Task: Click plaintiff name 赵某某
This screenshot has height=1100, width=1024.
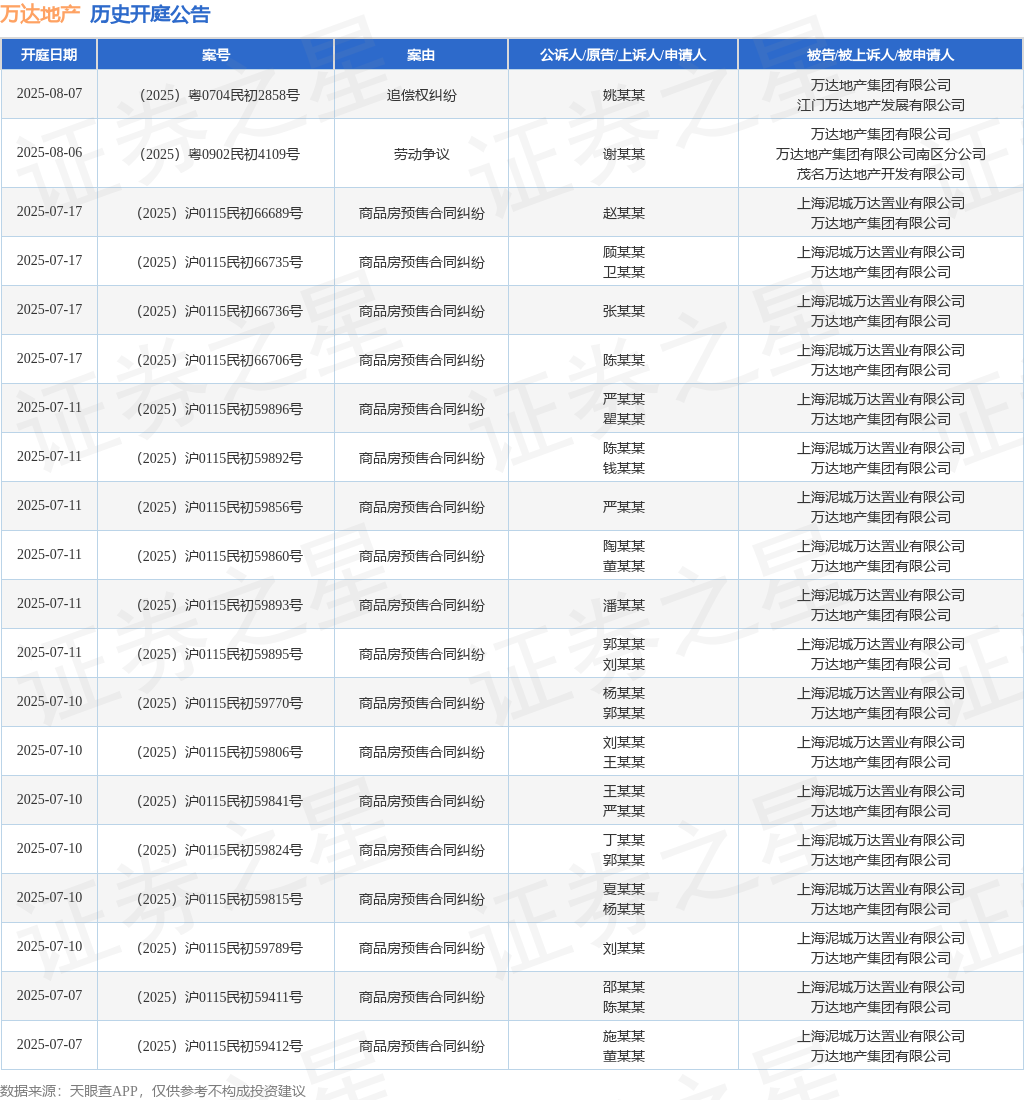Action: 624,213
